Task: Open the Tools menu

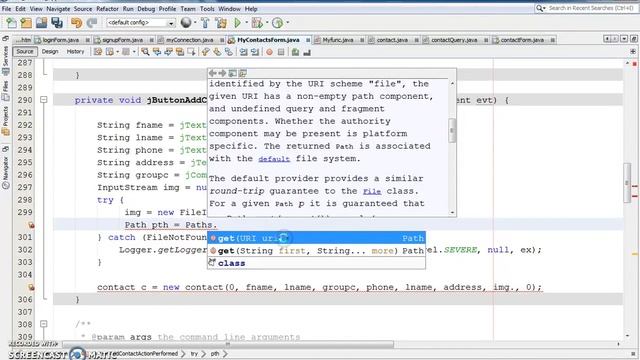Action: (207, 9)
